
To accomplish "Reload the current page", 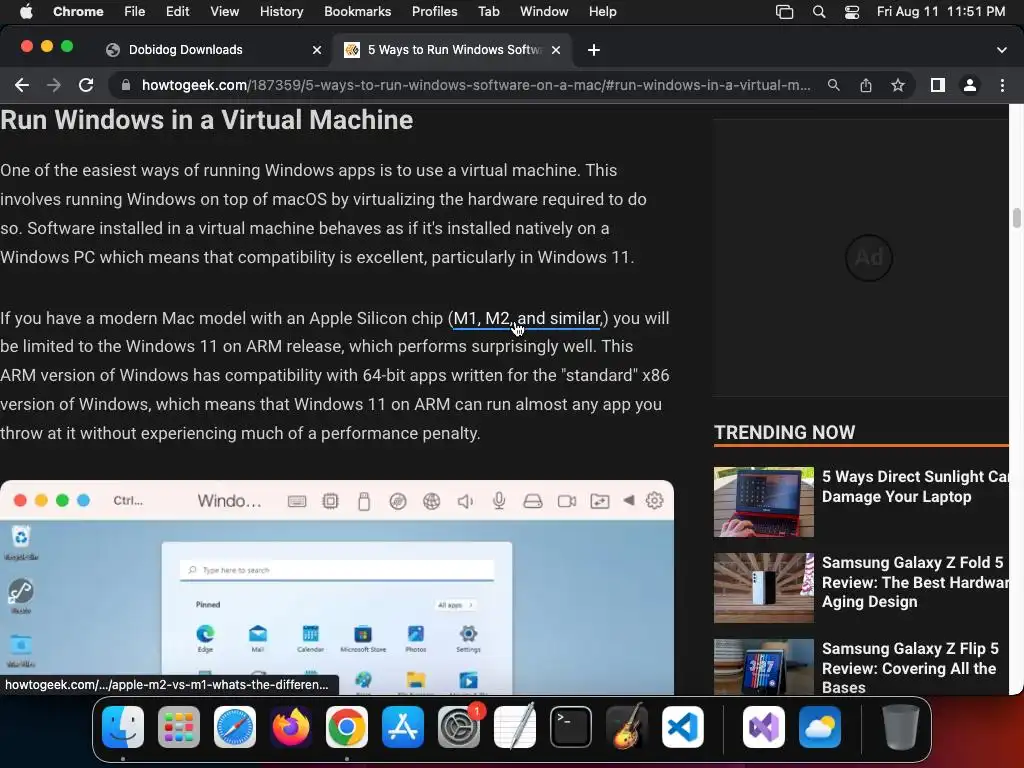I will coord(86,85).
